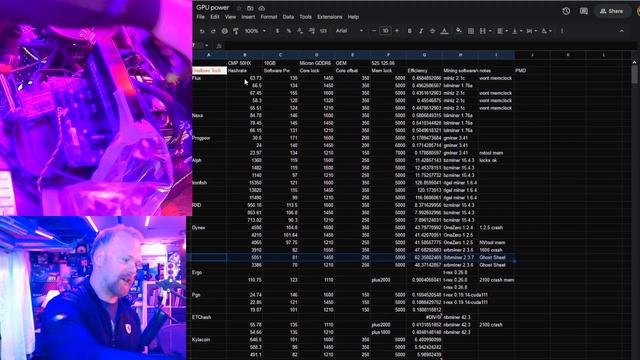The image size is (640, 360).
Task: Select the 'Dynex' row label cell
Action: (209, 228)
